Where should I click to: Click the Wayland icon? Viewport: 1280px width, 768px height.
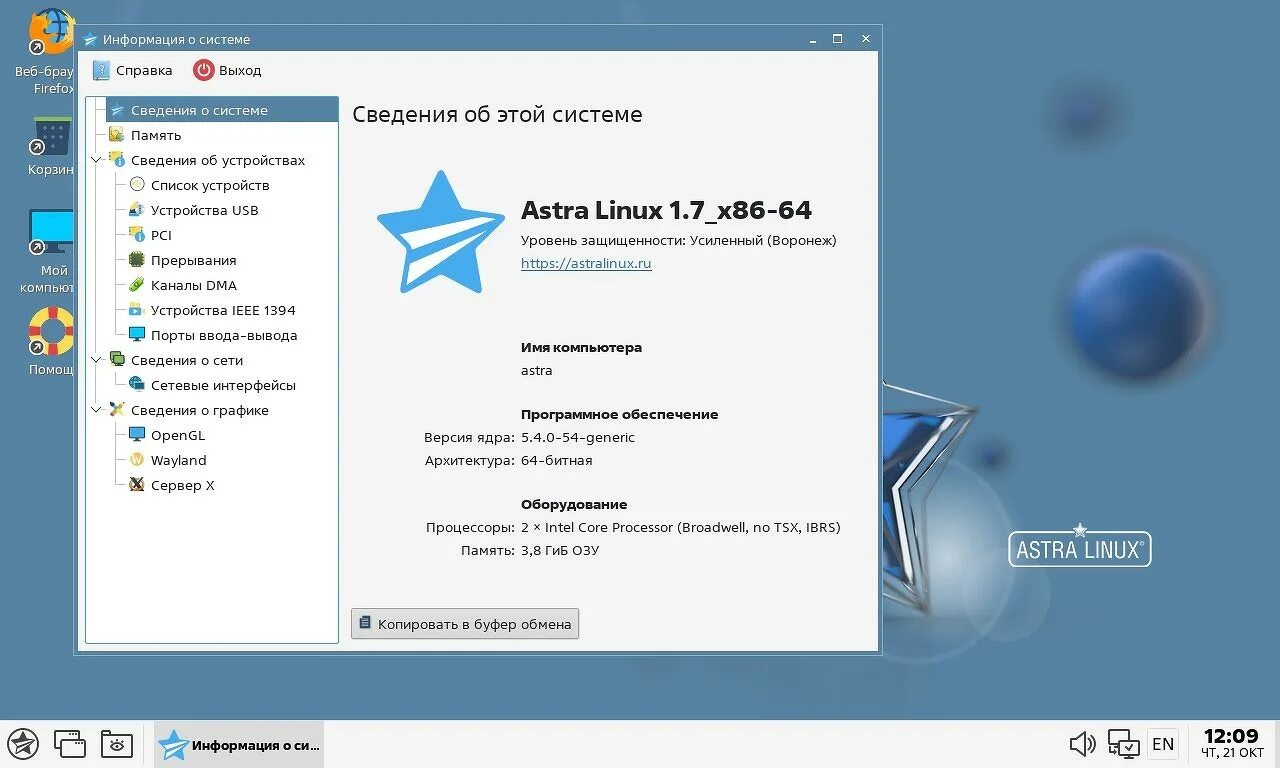(x=137, y=460)
